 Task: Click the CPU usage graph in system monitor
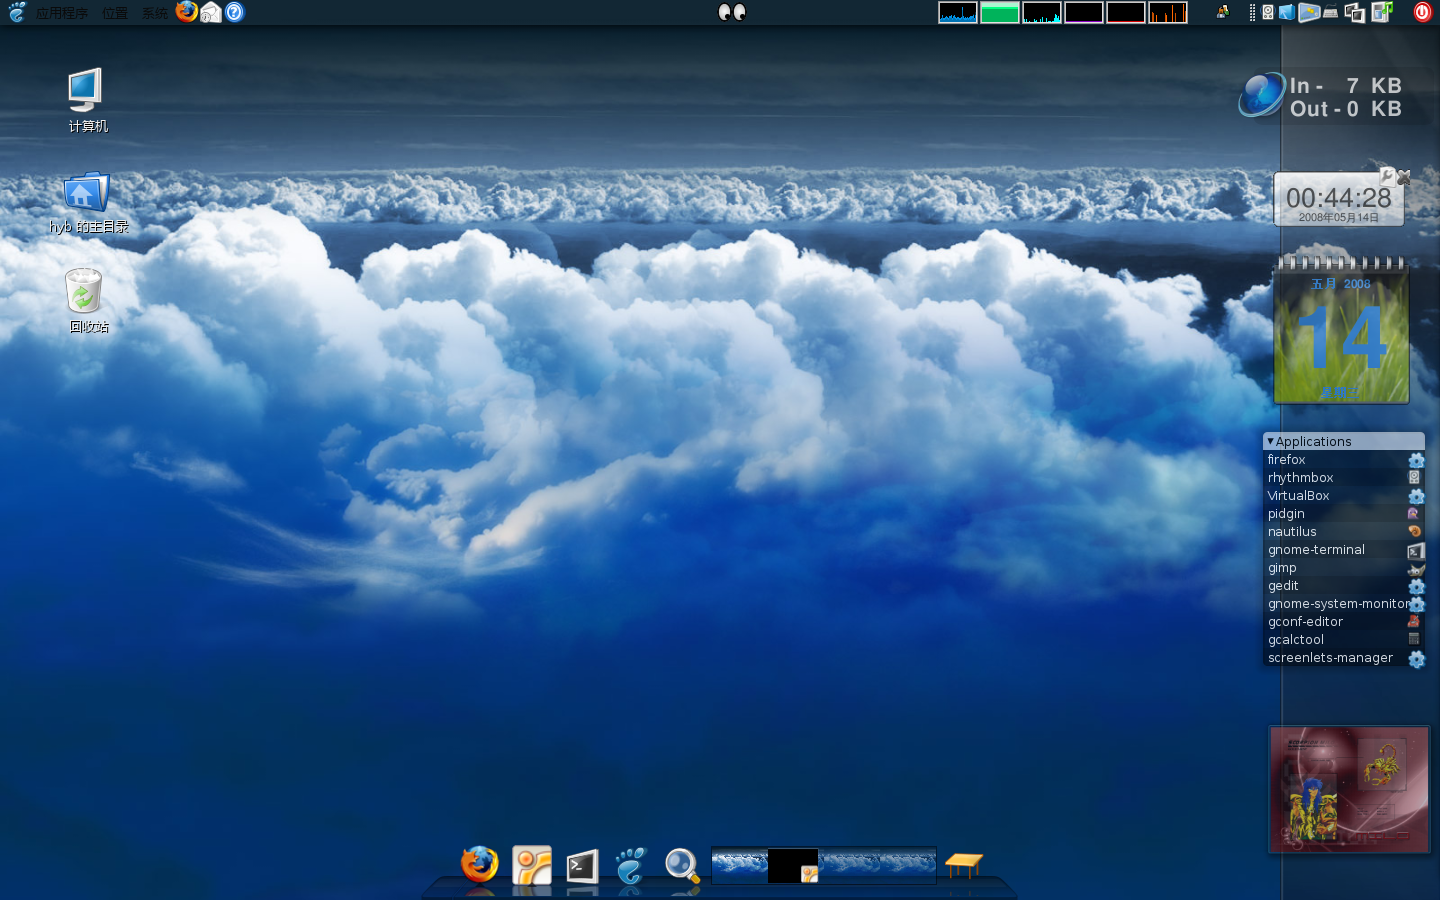958,12
